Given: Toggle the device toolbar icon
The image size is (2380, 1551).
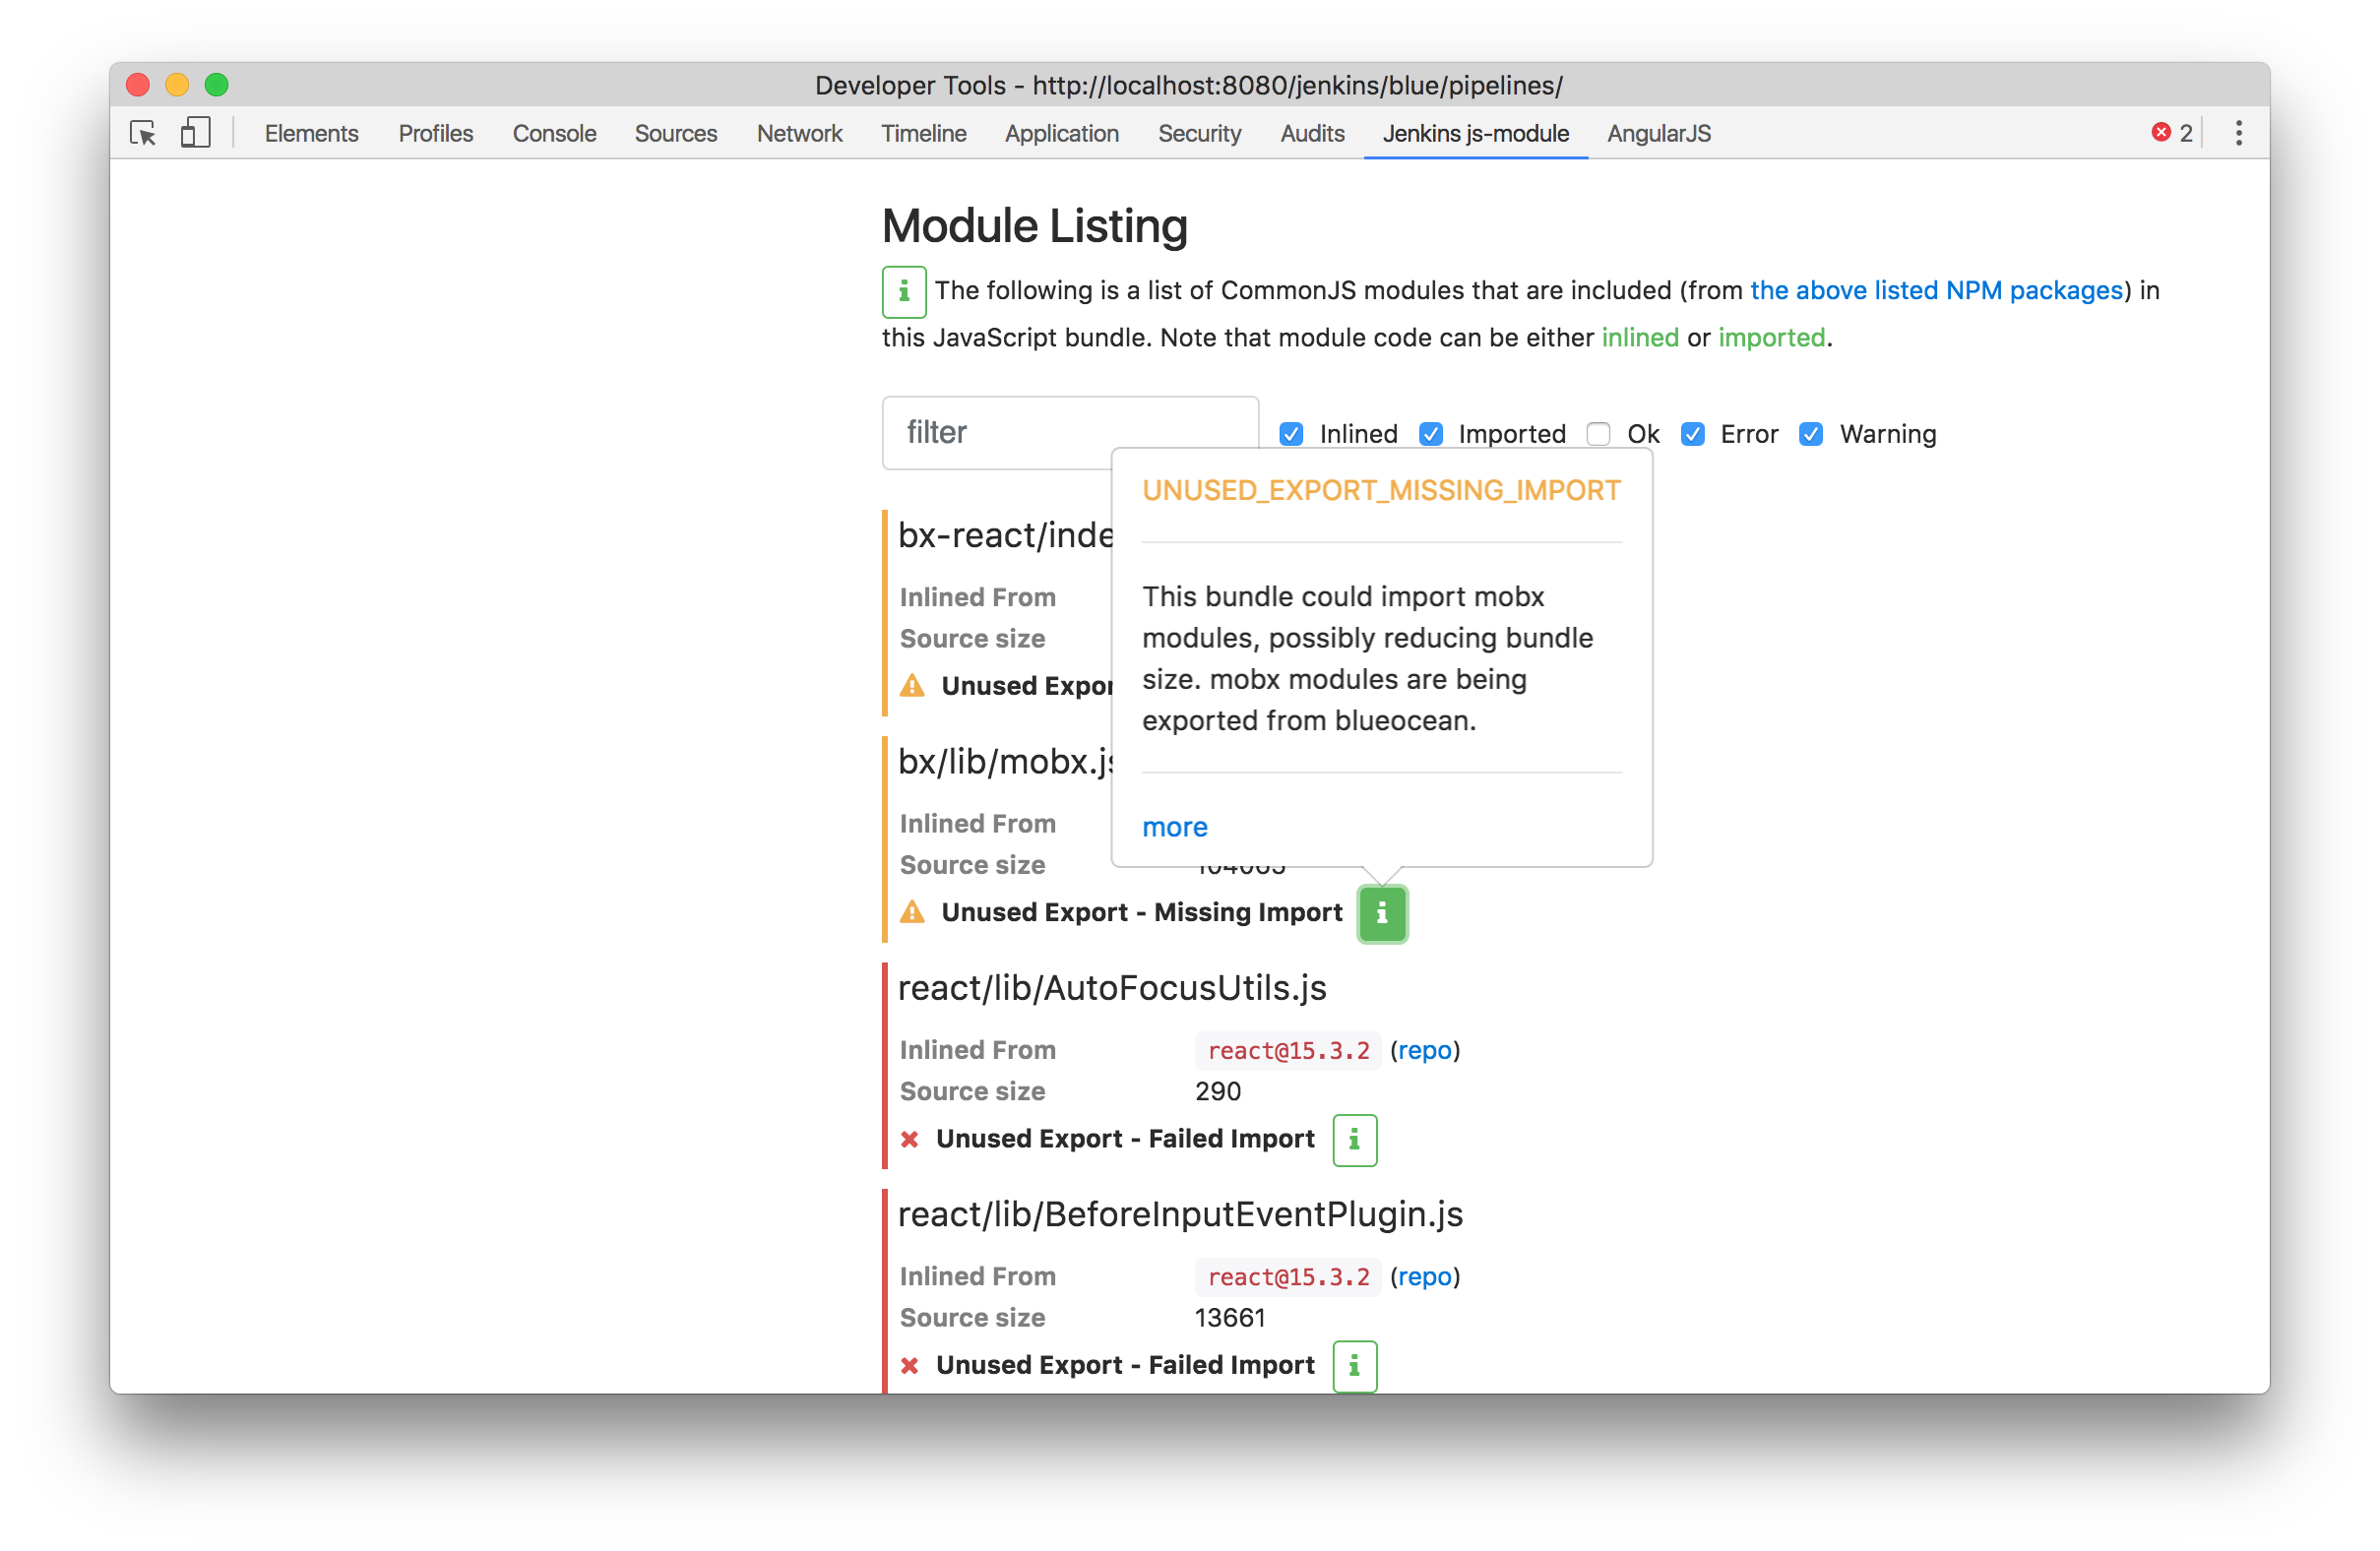Looking at the screenshot, I should coord(195,133).
